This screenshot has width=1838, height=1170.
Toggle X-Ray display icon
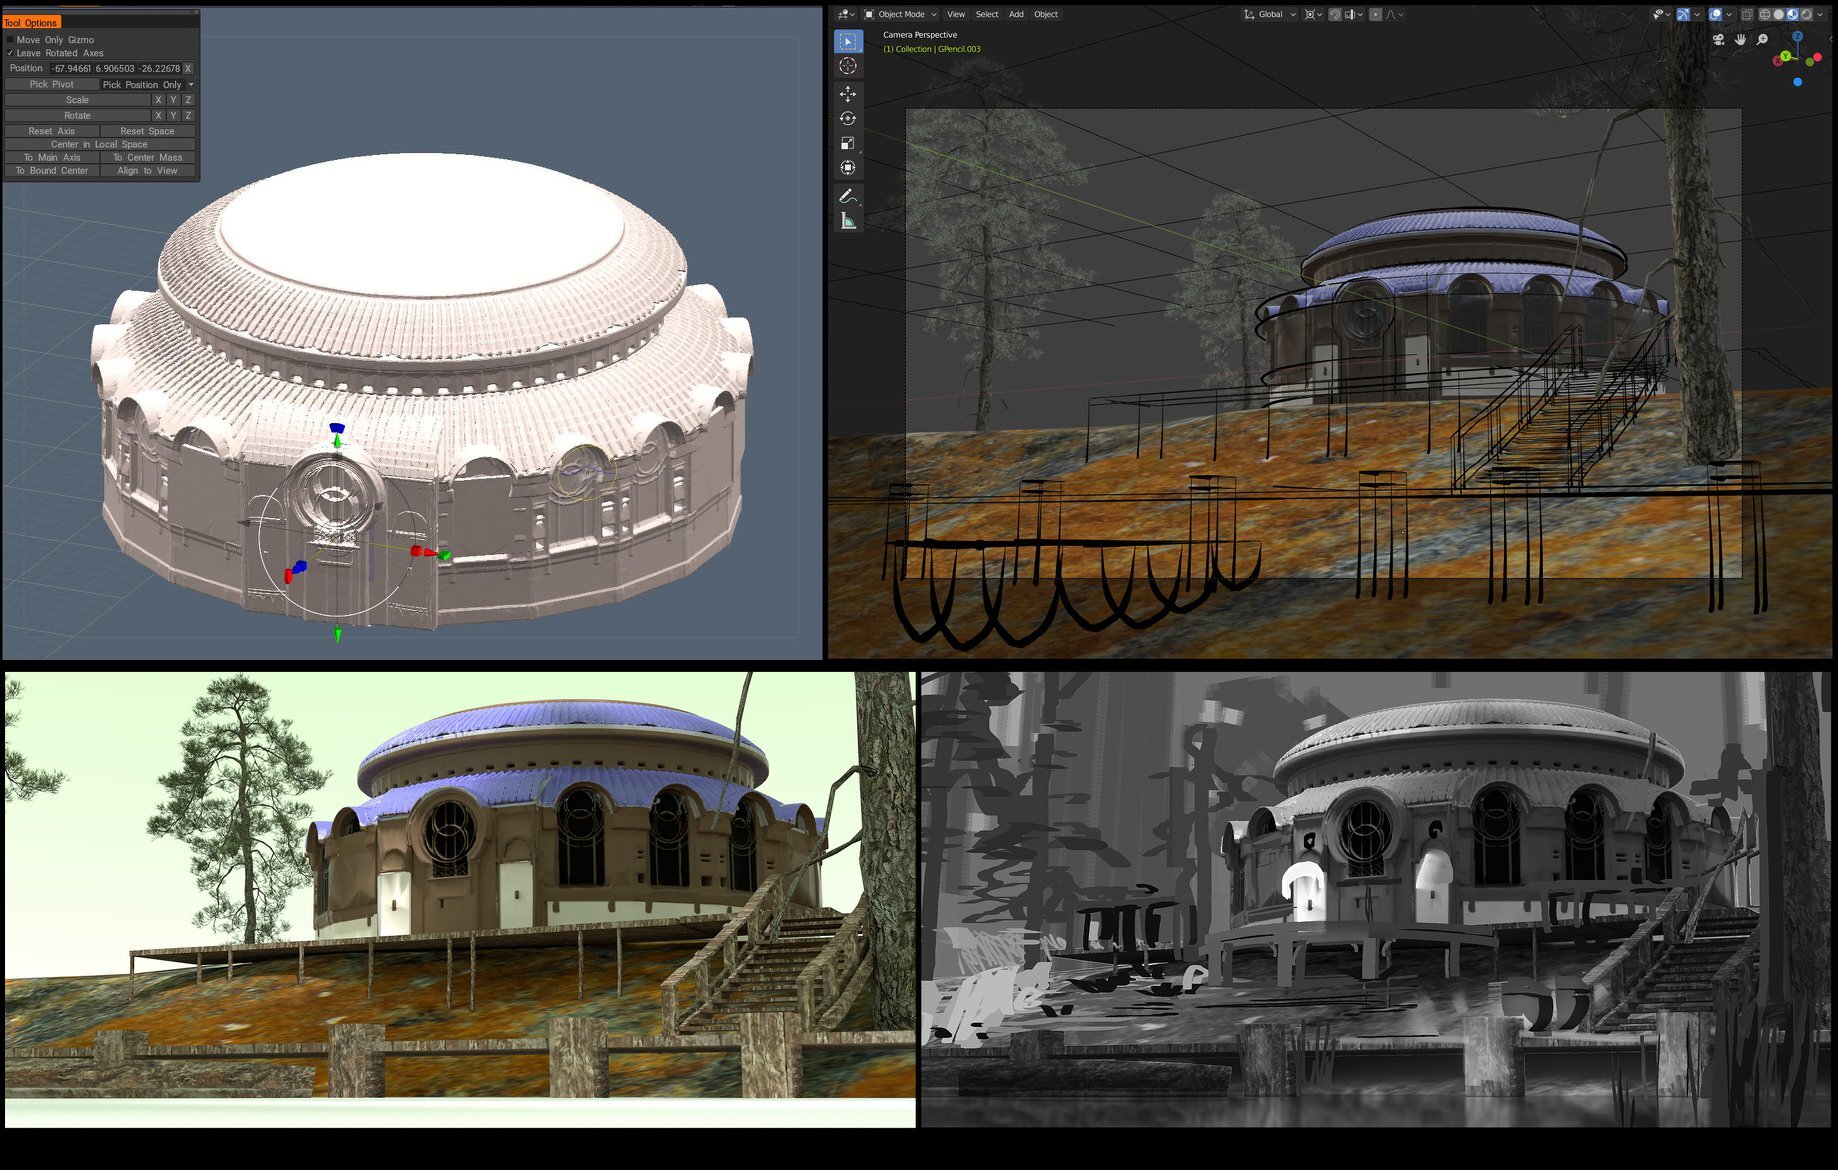click(1747, 14)
